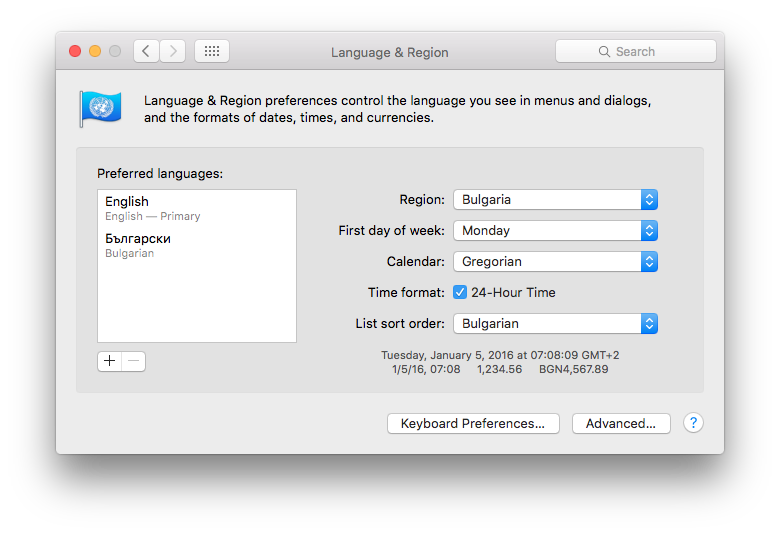This screenshot has height=534, width=780.
Task: Expand the List sort order dropdown
Action: (x=555, y=324)
